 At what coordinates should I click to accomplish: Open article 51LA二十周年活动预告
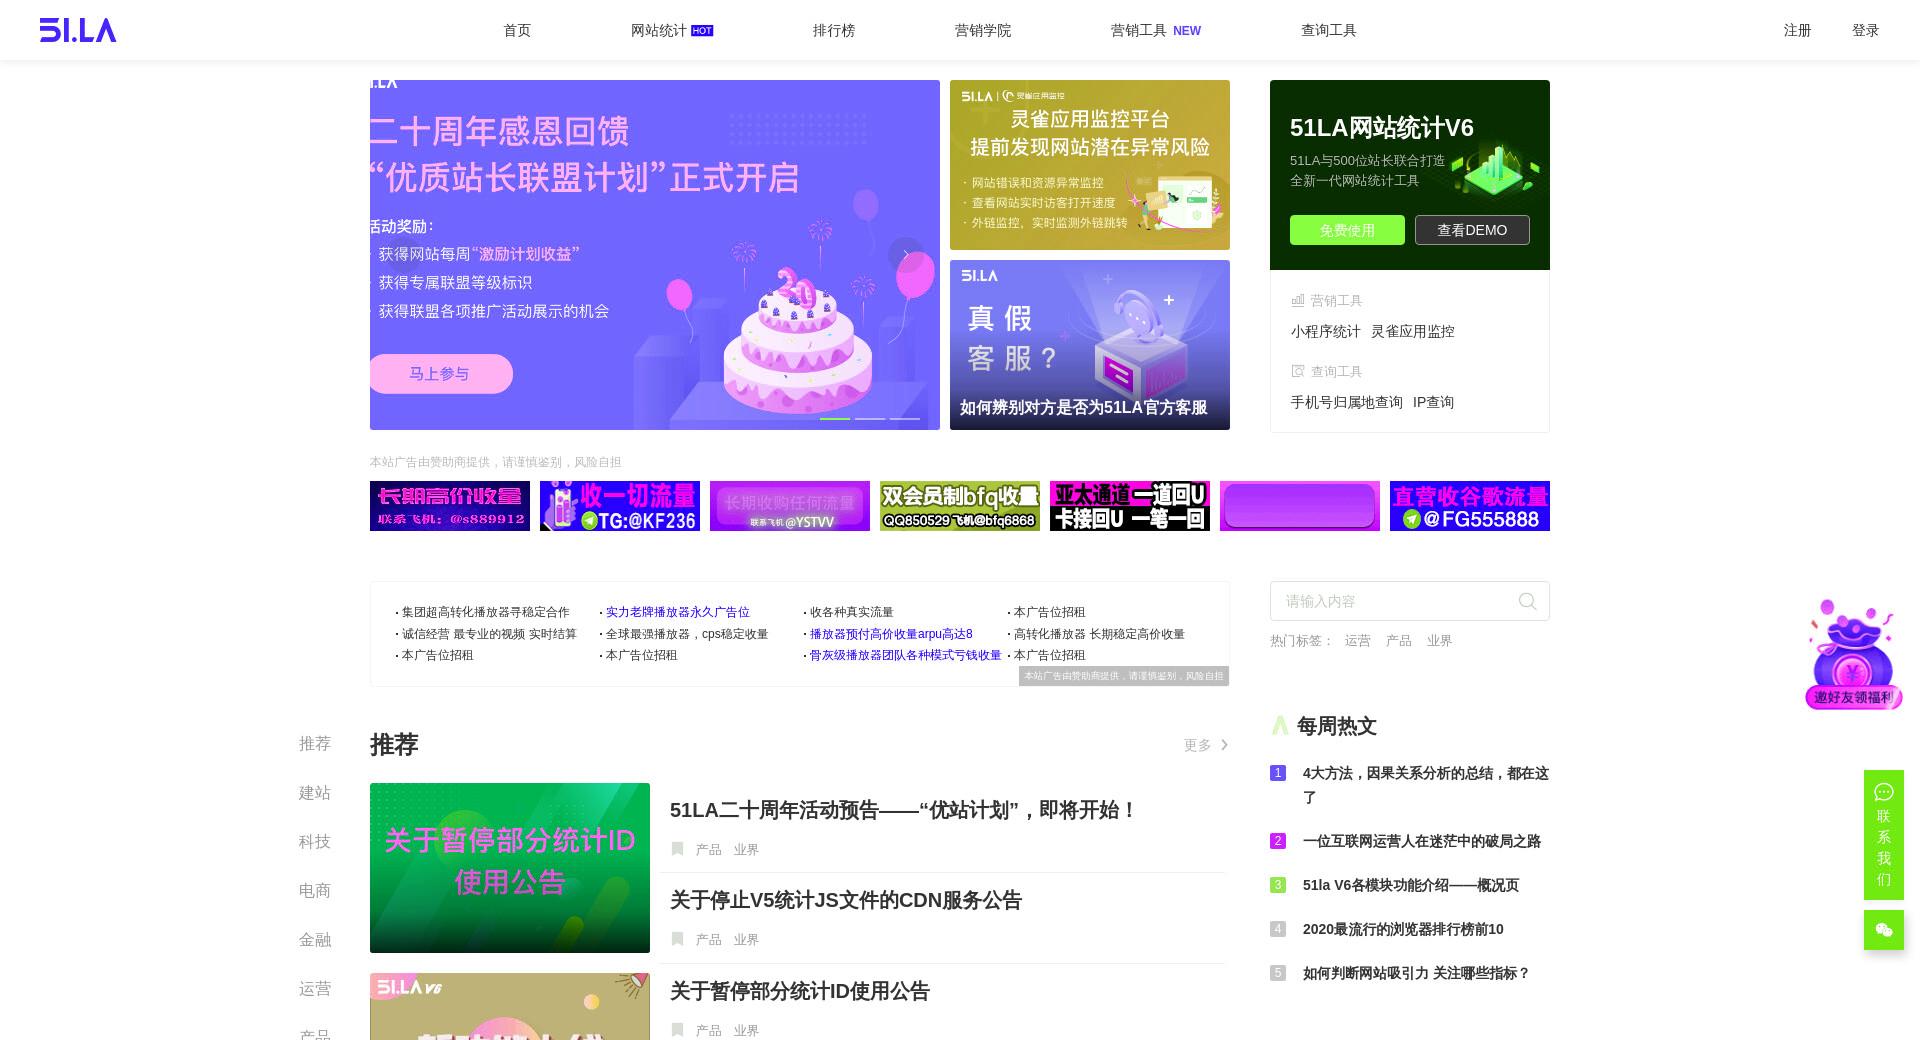tap(903, 810)
